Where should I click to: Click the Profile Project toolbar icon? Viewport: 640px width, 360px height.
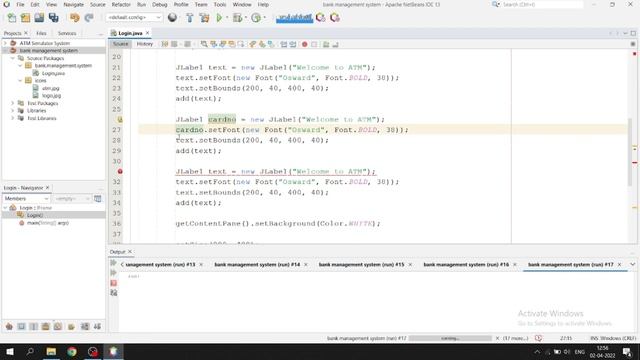pyautogui.click(x=256, y=18)
